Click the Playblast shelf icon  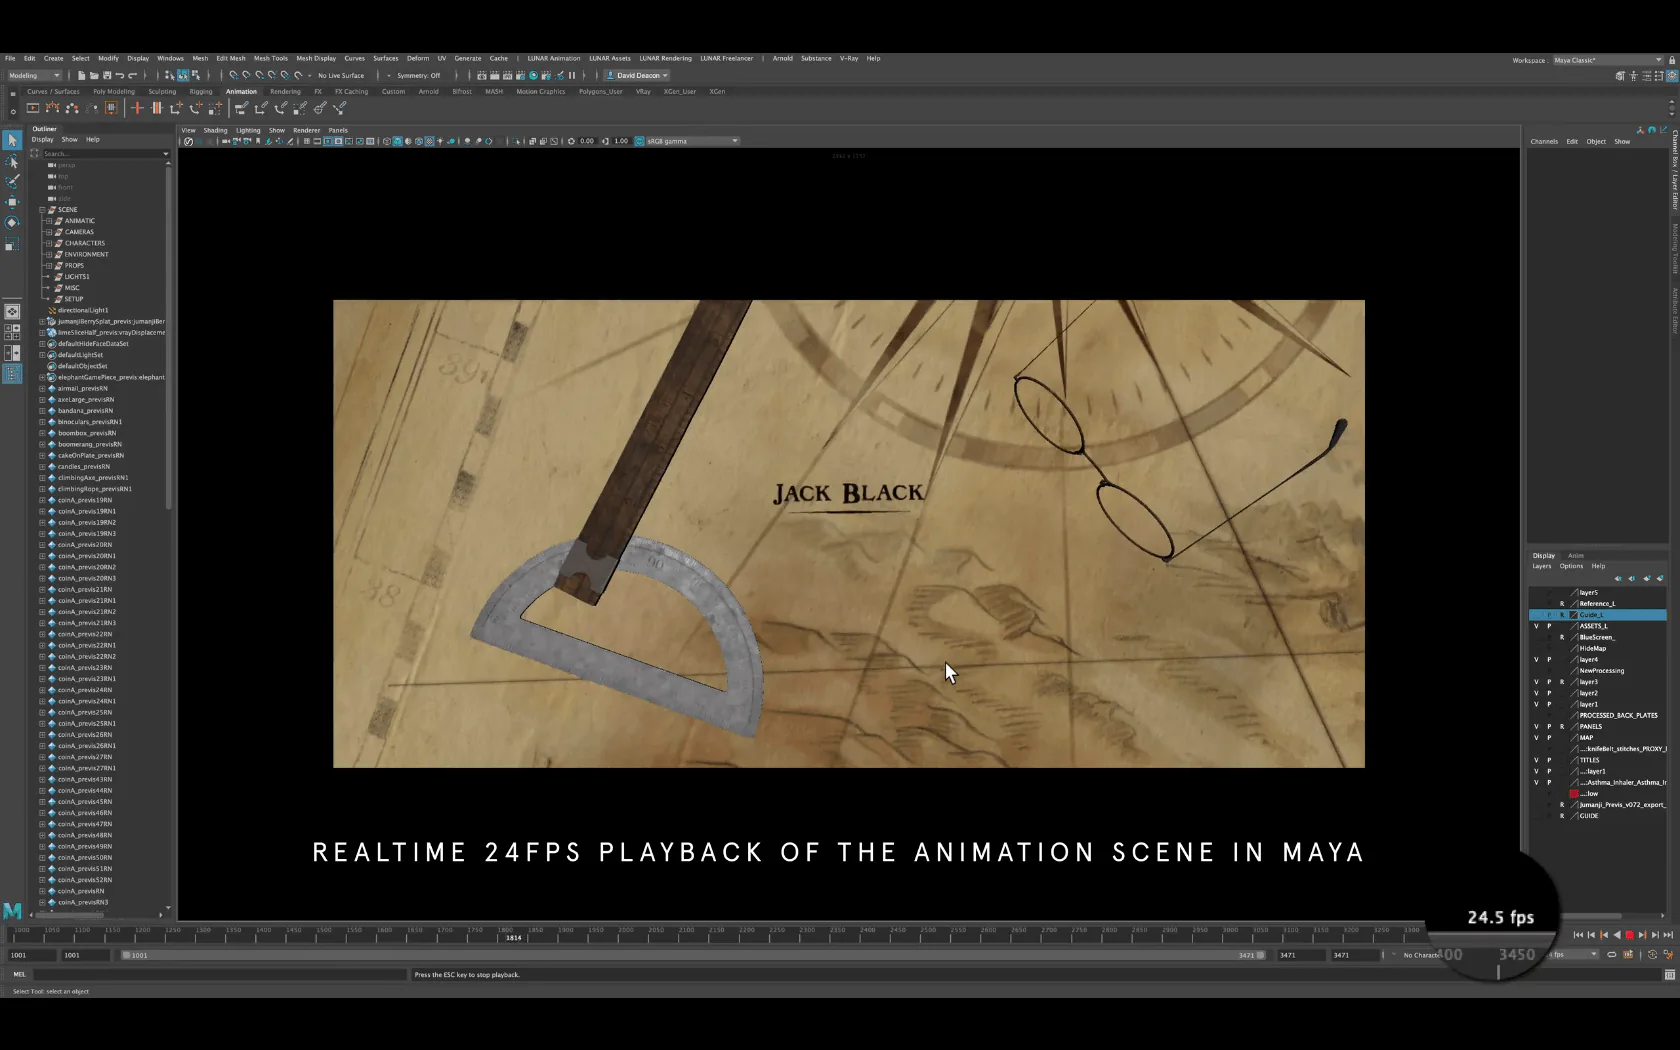(x=33, y=108)
